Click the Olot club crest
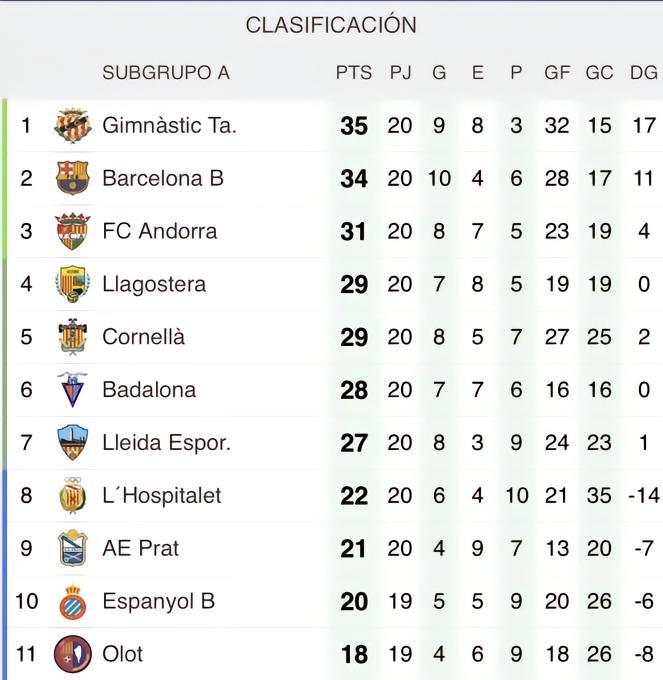663x680 pixels. [72, 654]
